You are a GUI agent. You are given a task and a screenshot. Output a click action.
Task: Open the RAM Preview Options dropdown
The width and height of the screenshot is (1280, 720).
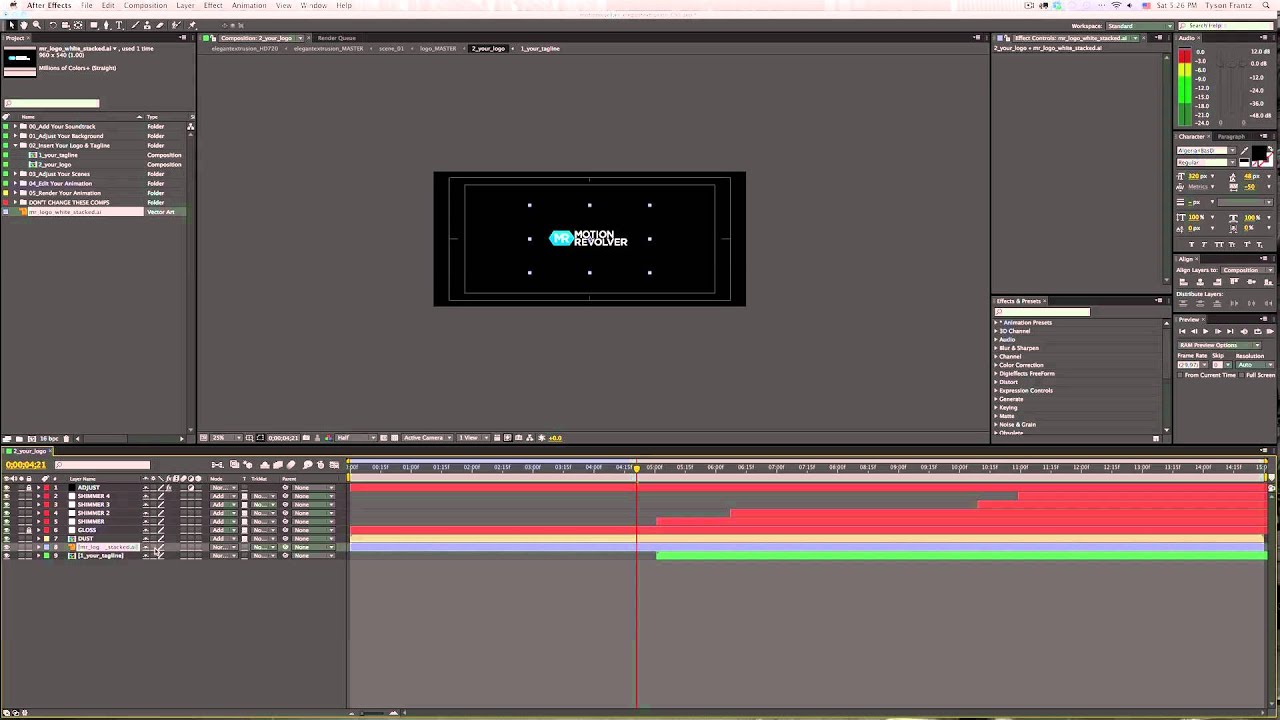tap(1220, 345)
